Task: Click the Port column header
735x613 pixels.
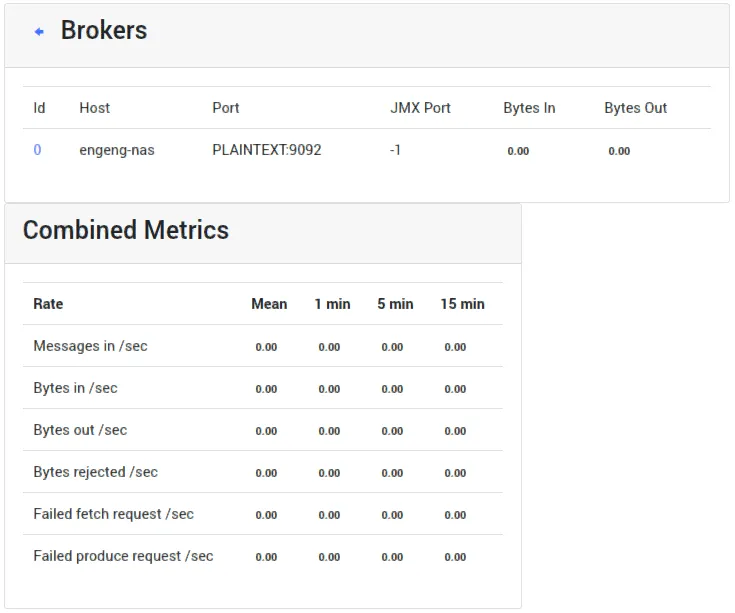Action: 225,108
